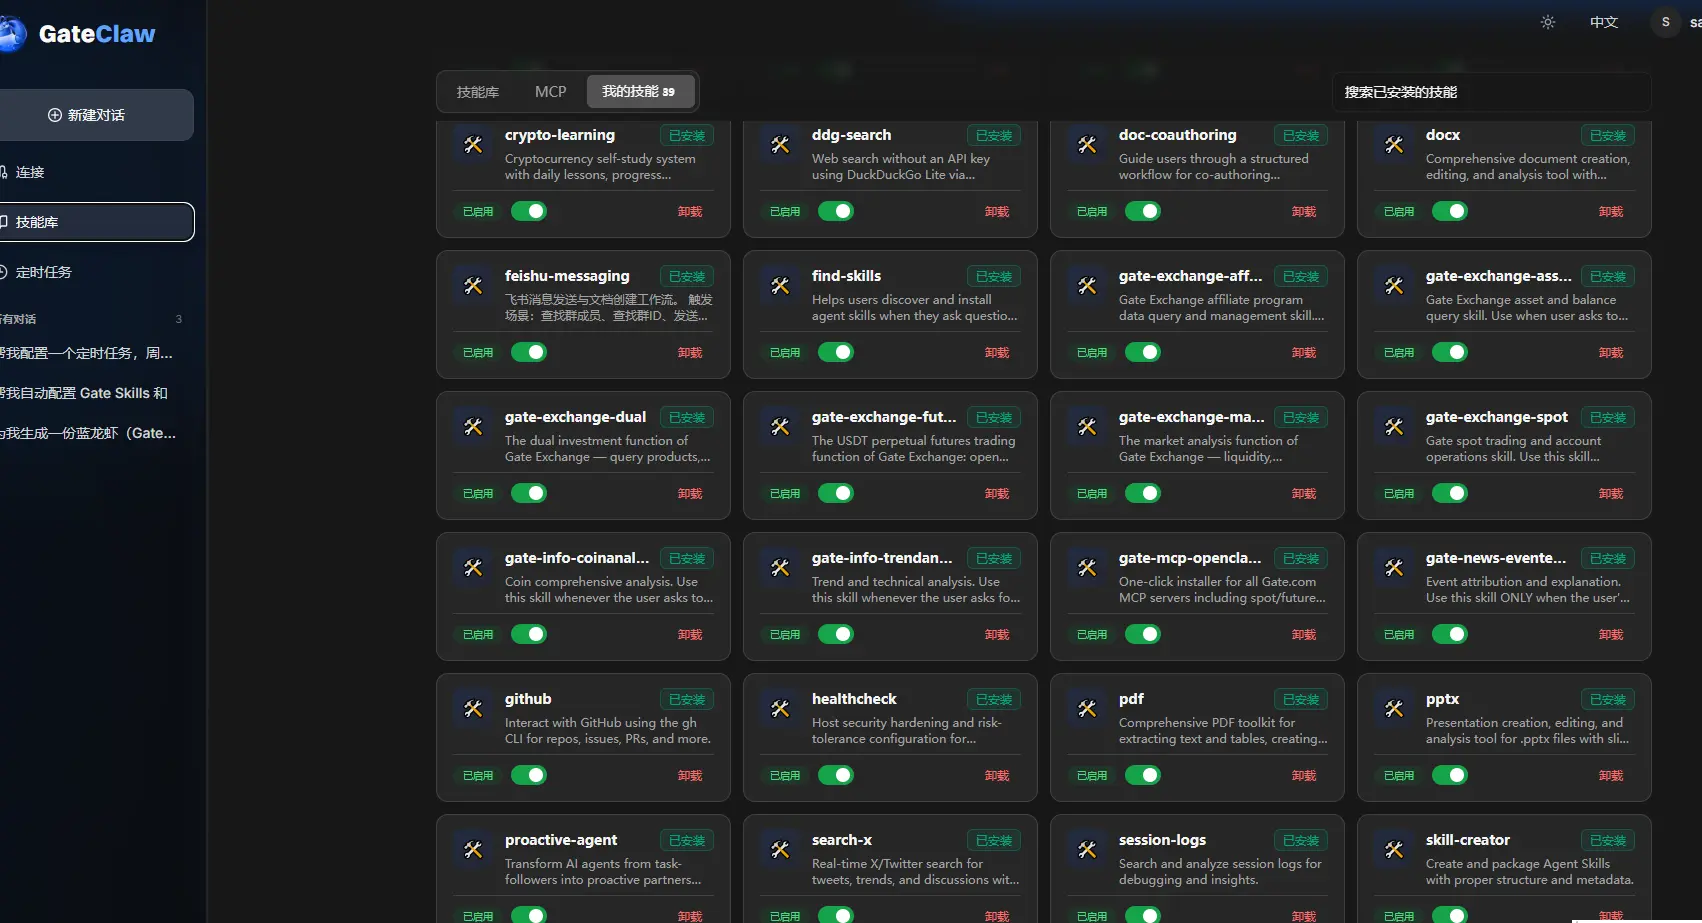This screenshot has width=1702, height=923.
Task: Click the gate-info-trendan skill description
Action: click(x=916, y=590)
